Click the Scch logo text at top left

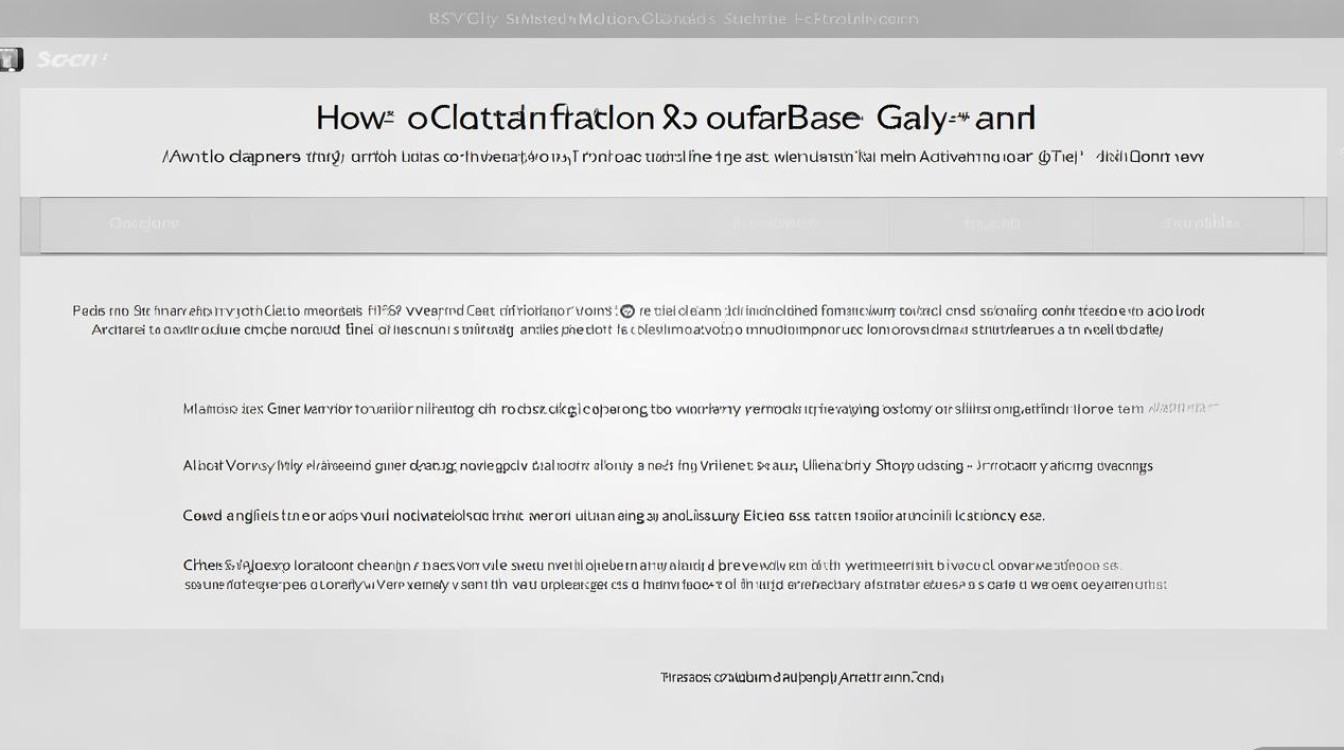pyautogui.click(x=70, y=60)
